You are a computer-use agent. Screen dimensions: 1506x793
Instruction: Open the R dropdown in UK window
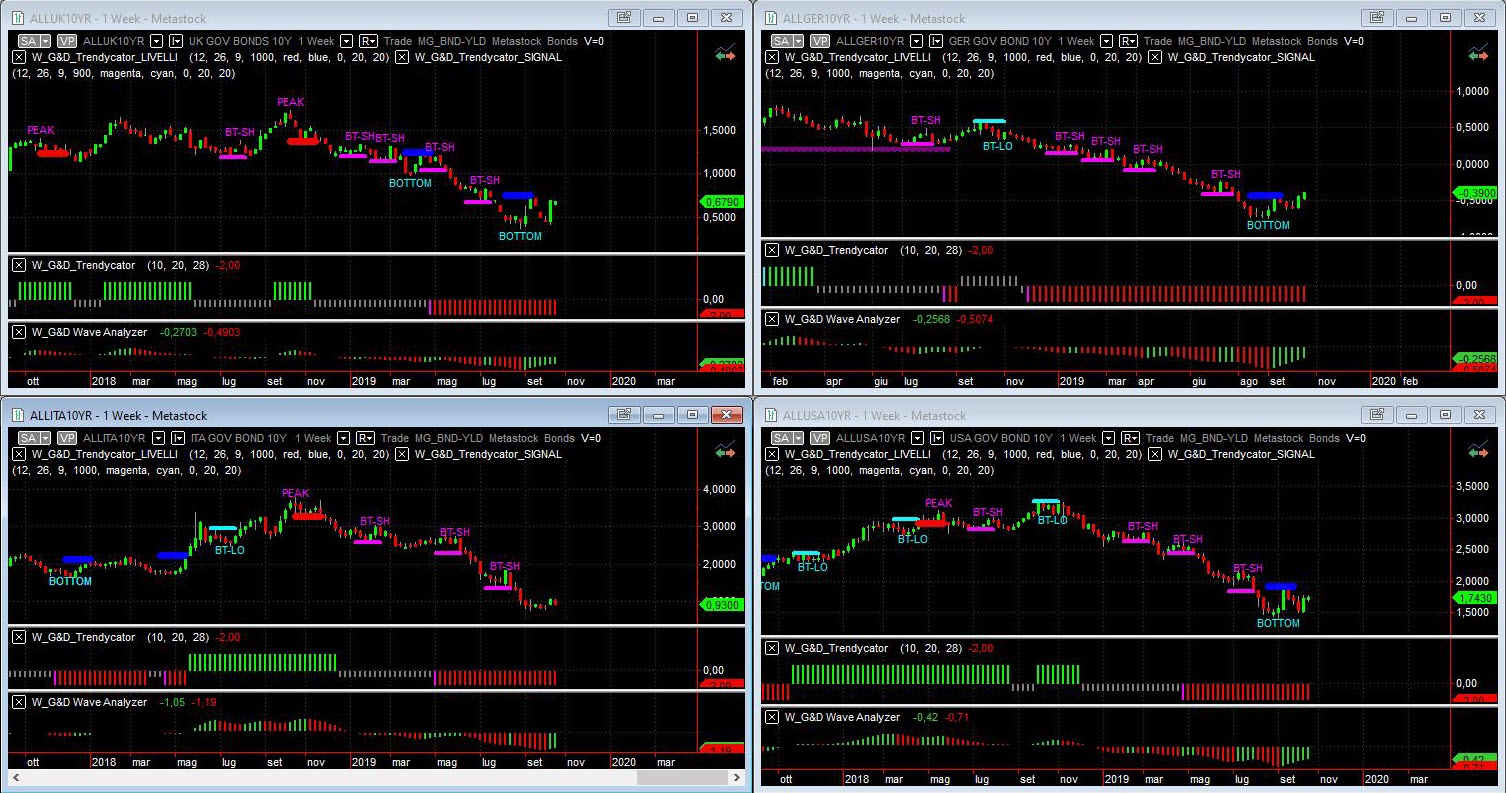coord(368,41)
